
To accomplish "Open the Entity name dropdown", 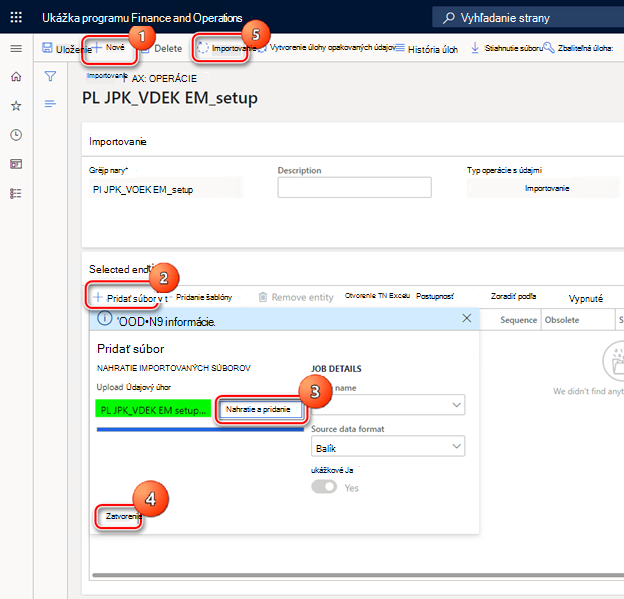I will pos(388,405).
